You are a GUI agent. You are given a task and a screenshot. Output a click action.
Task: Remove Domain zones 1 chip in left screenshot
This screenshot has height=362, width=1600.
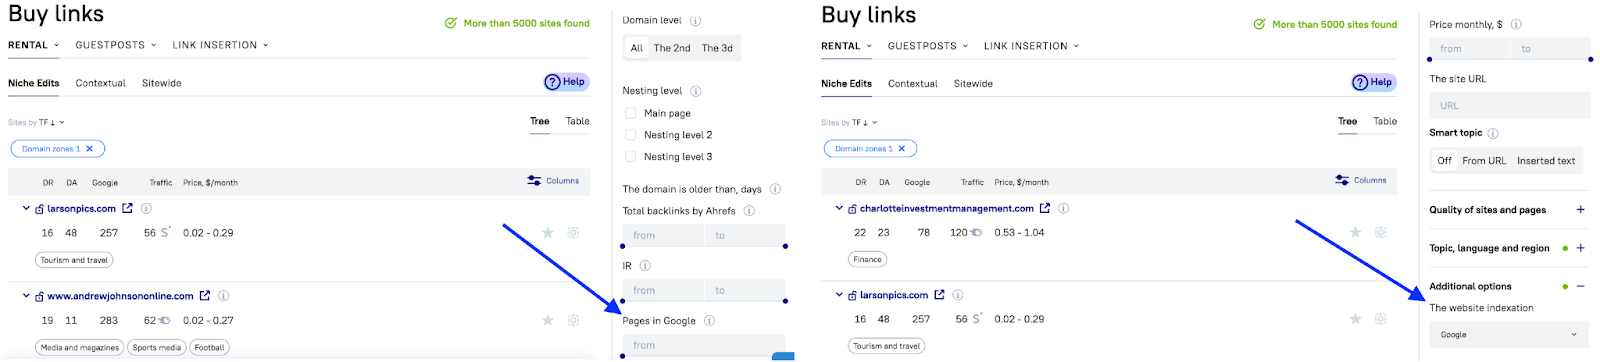click(90, 149)
